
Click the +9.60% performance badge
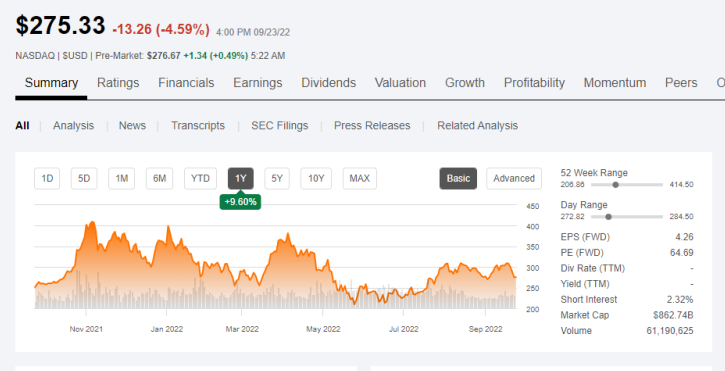(x=240, y=202)
